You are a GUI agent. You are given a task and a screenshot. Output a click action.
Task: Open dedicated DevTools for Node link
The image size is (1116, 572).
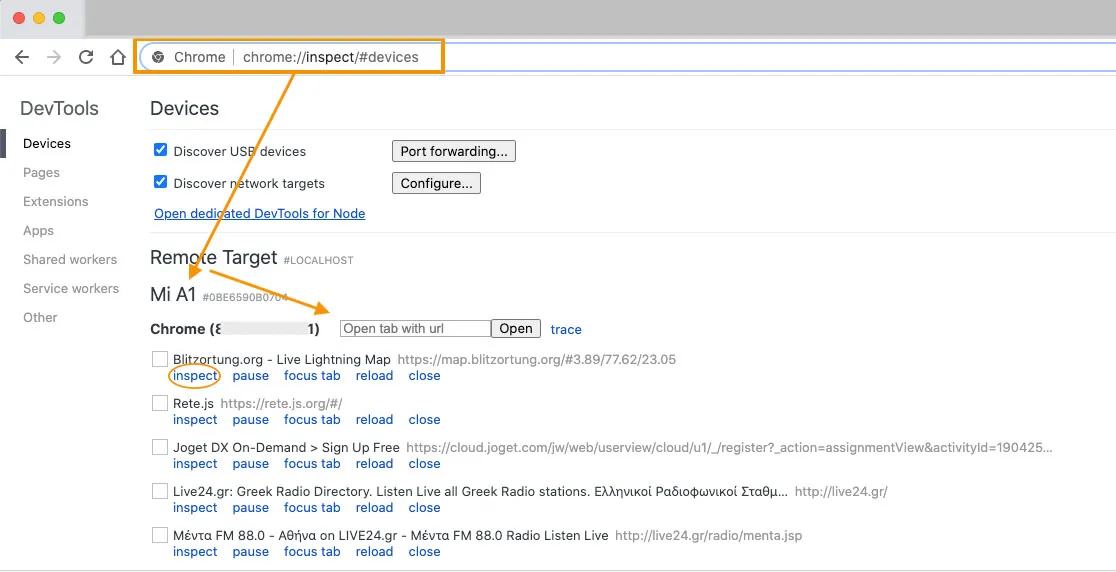point(259,213)
